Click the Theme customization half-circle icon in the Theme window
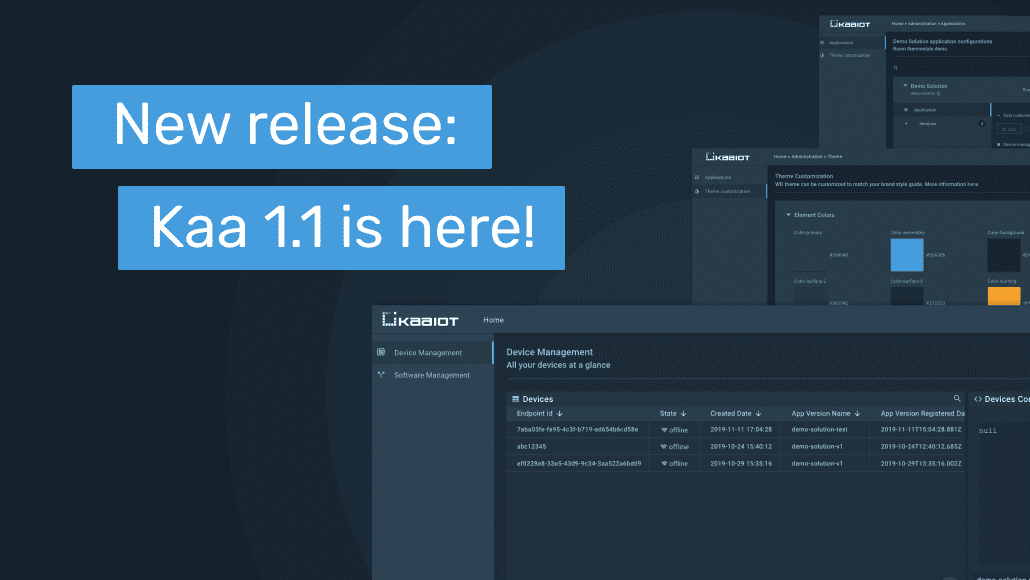The image size is (1030, 580). coord(697,191)
